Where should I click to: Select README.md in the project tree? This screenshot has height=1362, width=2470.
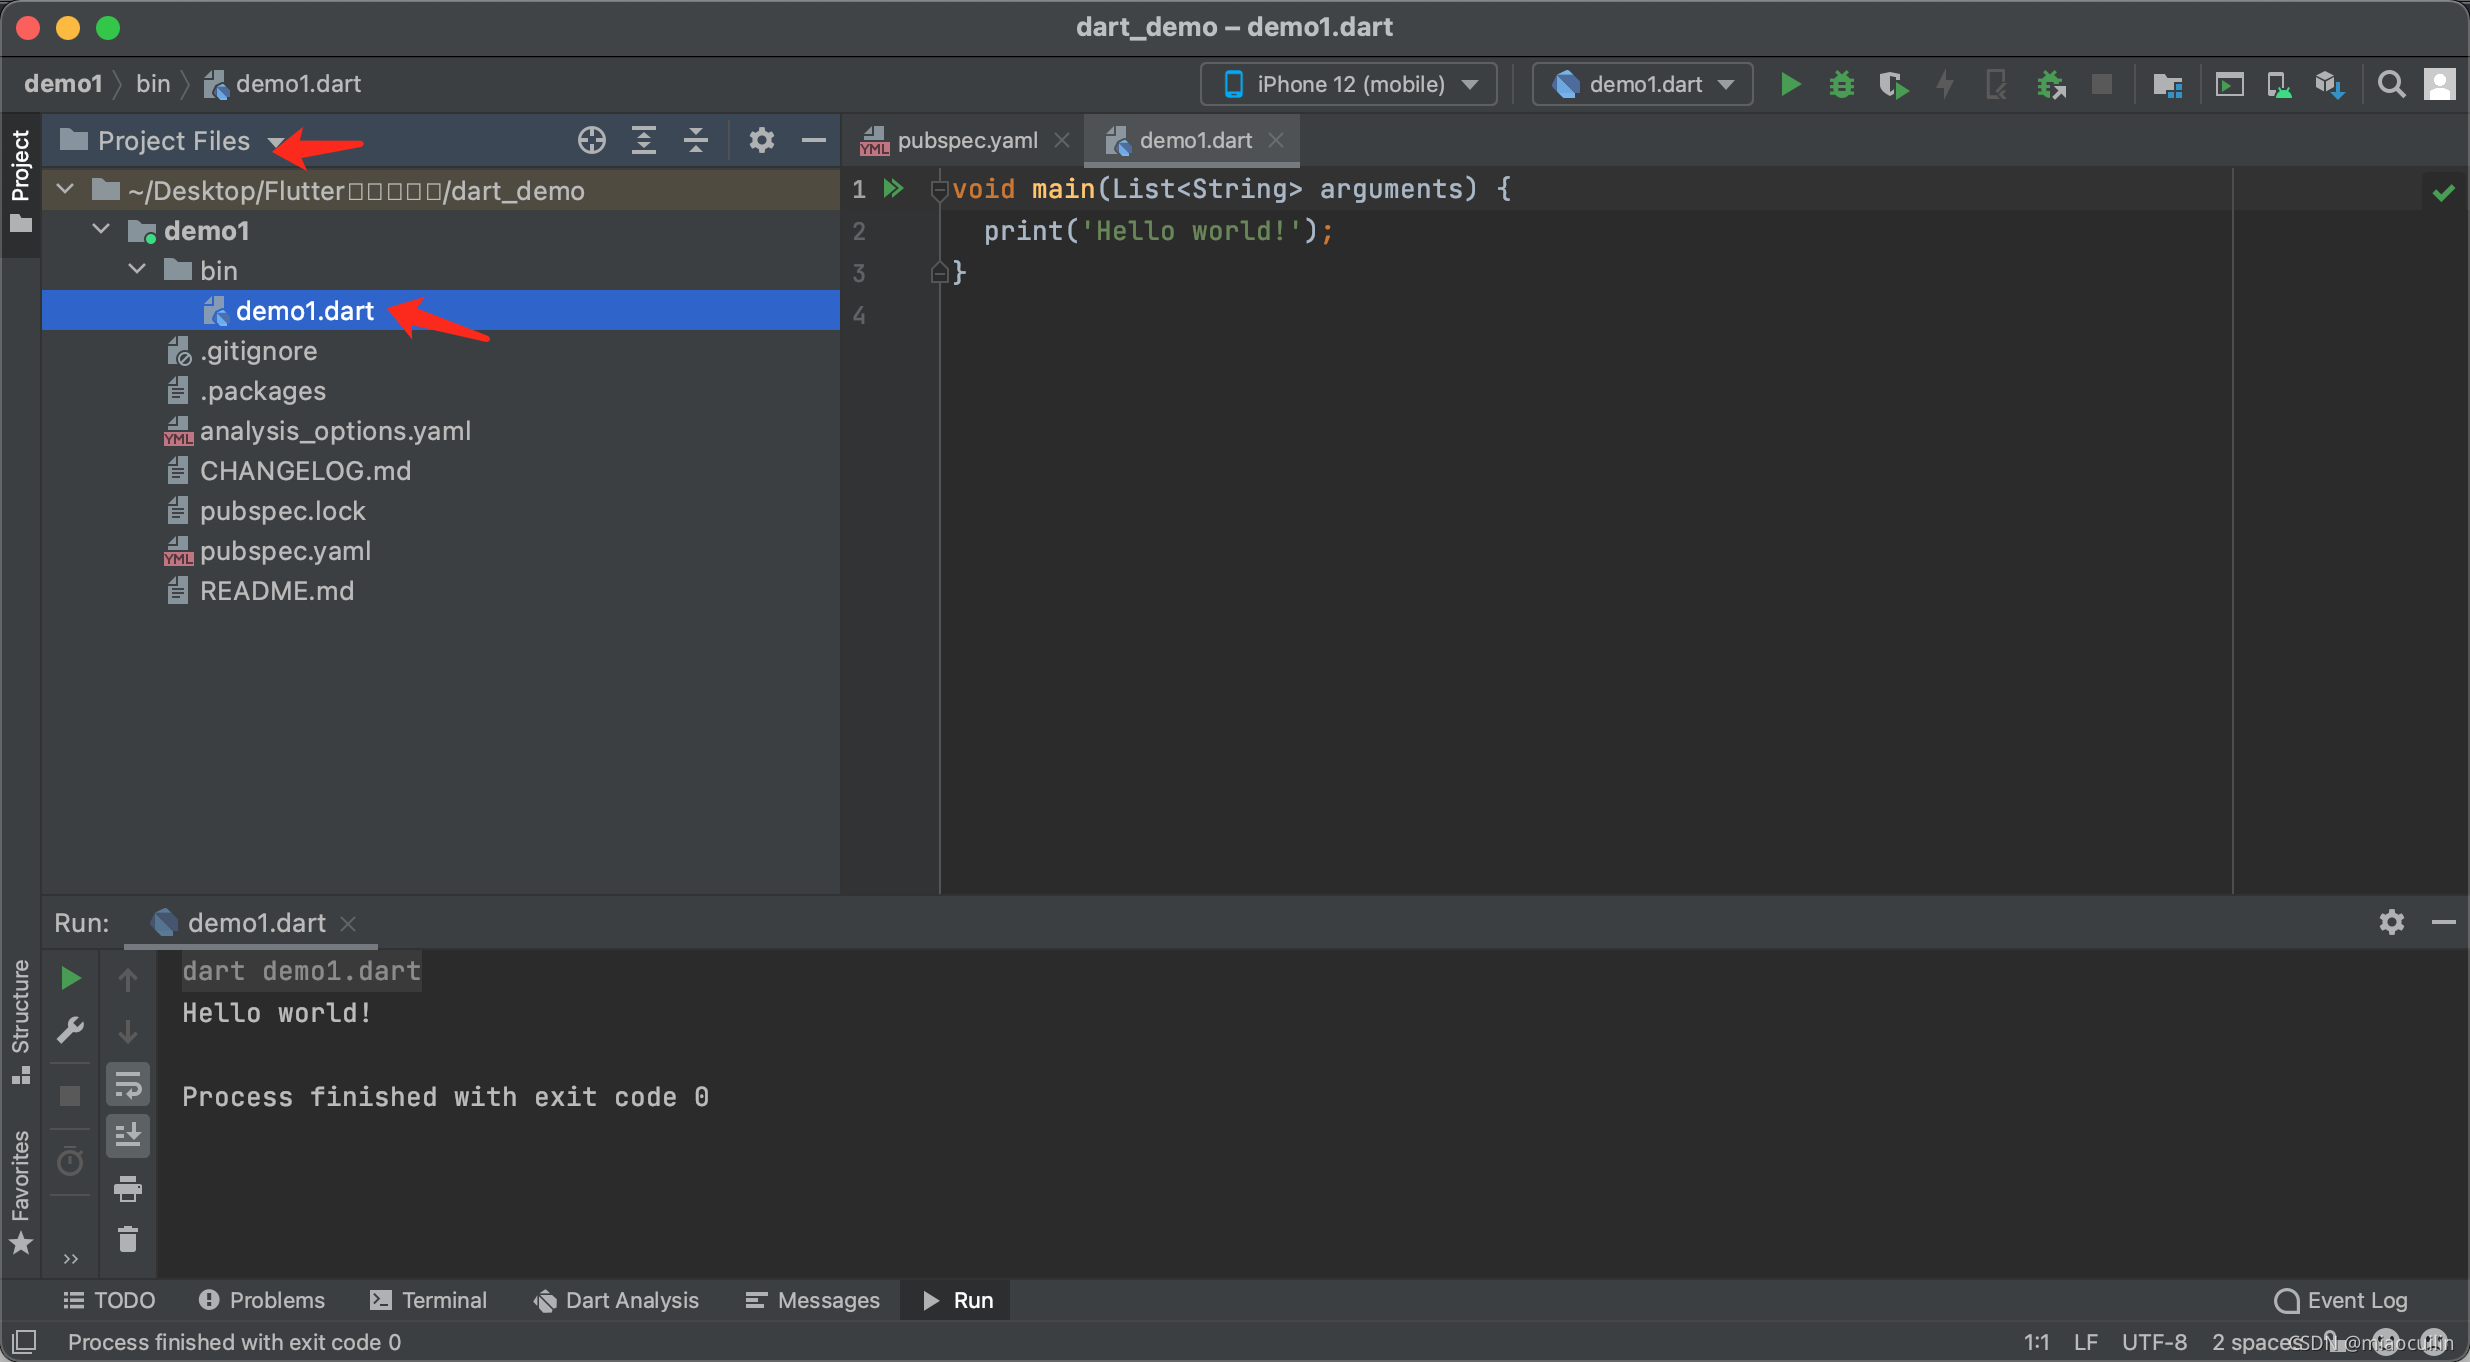coord(277,591)
